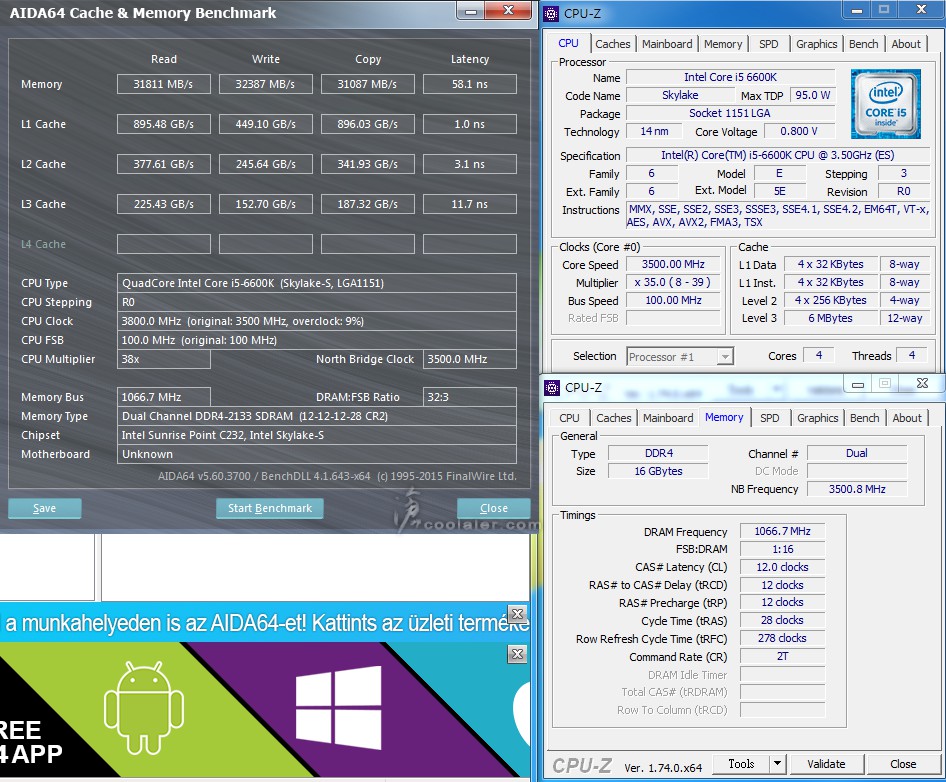946x782 pixels.
Task: Open Bench tab in lower CPU-Z window
Action: point(865,418)
